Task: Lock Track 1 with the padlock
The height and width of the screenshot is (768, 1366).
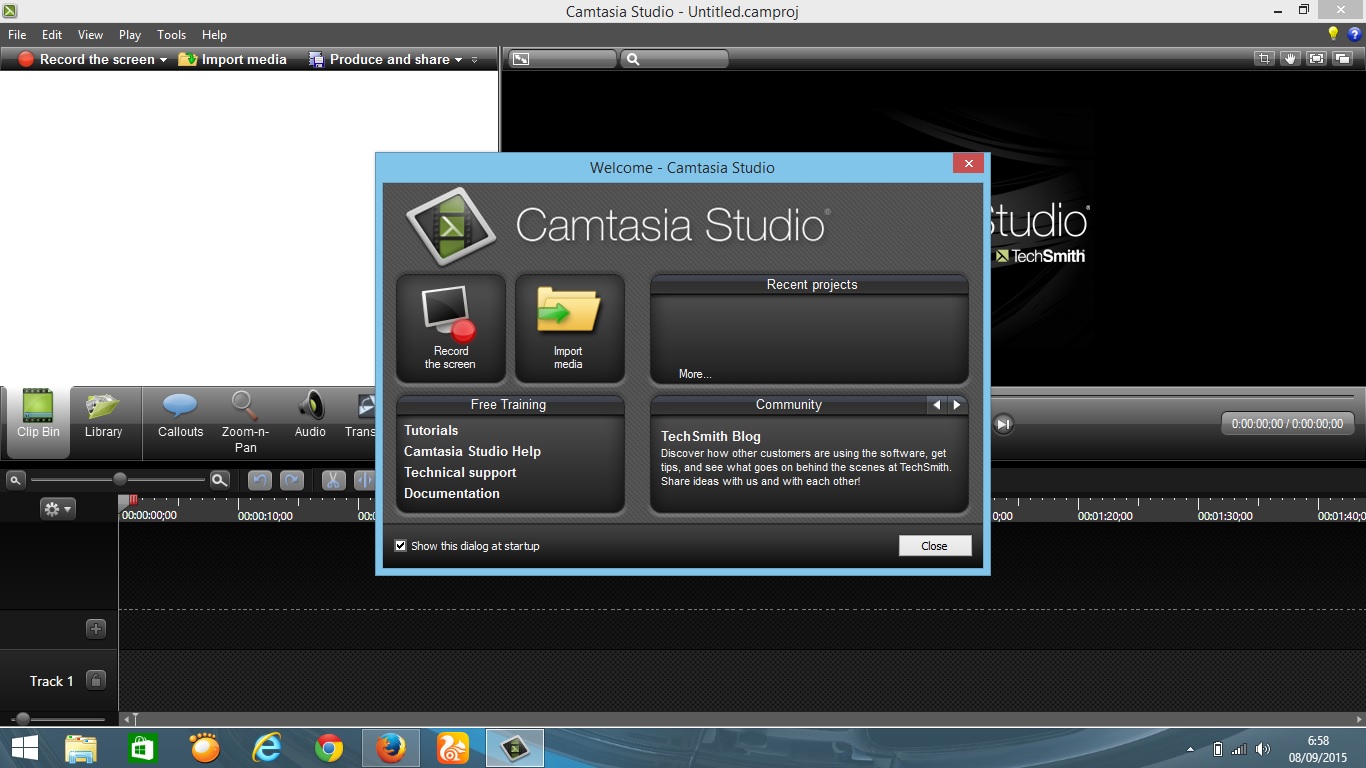Action: click(96, 679)
